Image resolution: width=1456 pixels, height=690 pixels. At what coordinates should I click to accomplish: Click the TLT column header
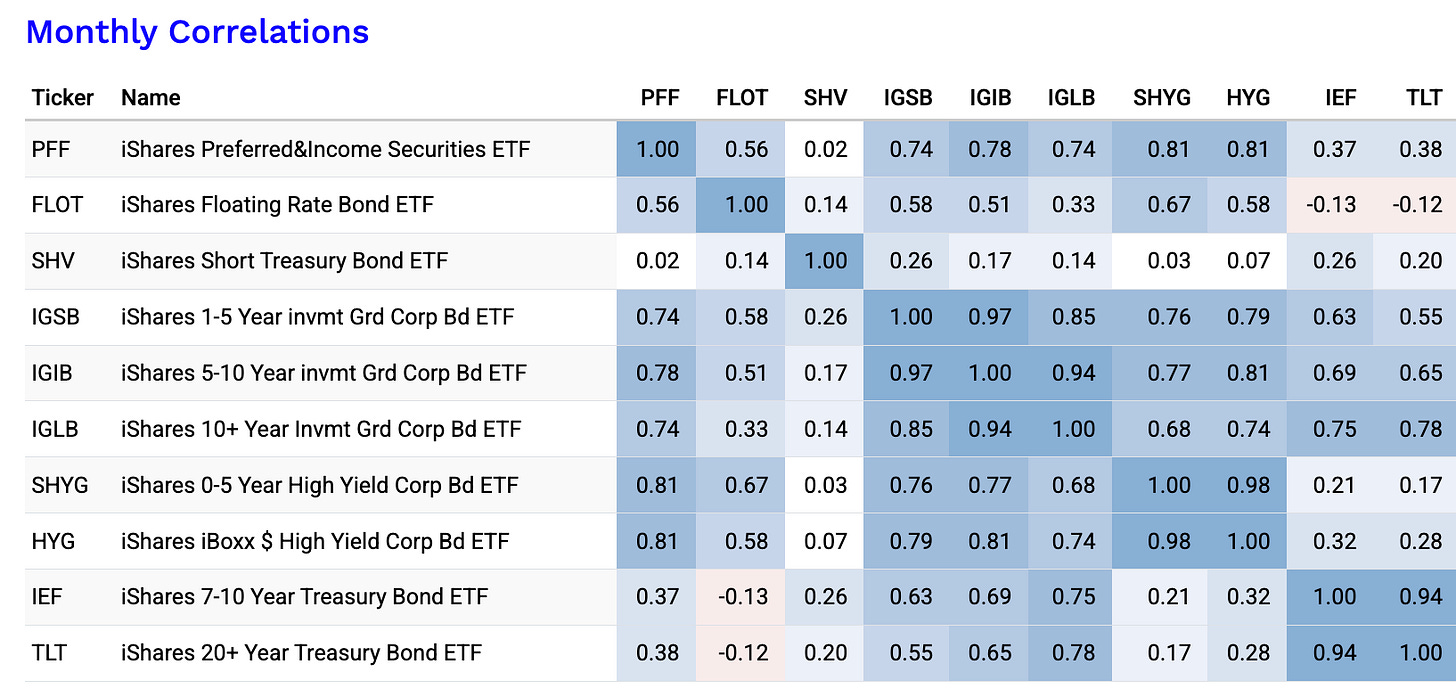1424,97
